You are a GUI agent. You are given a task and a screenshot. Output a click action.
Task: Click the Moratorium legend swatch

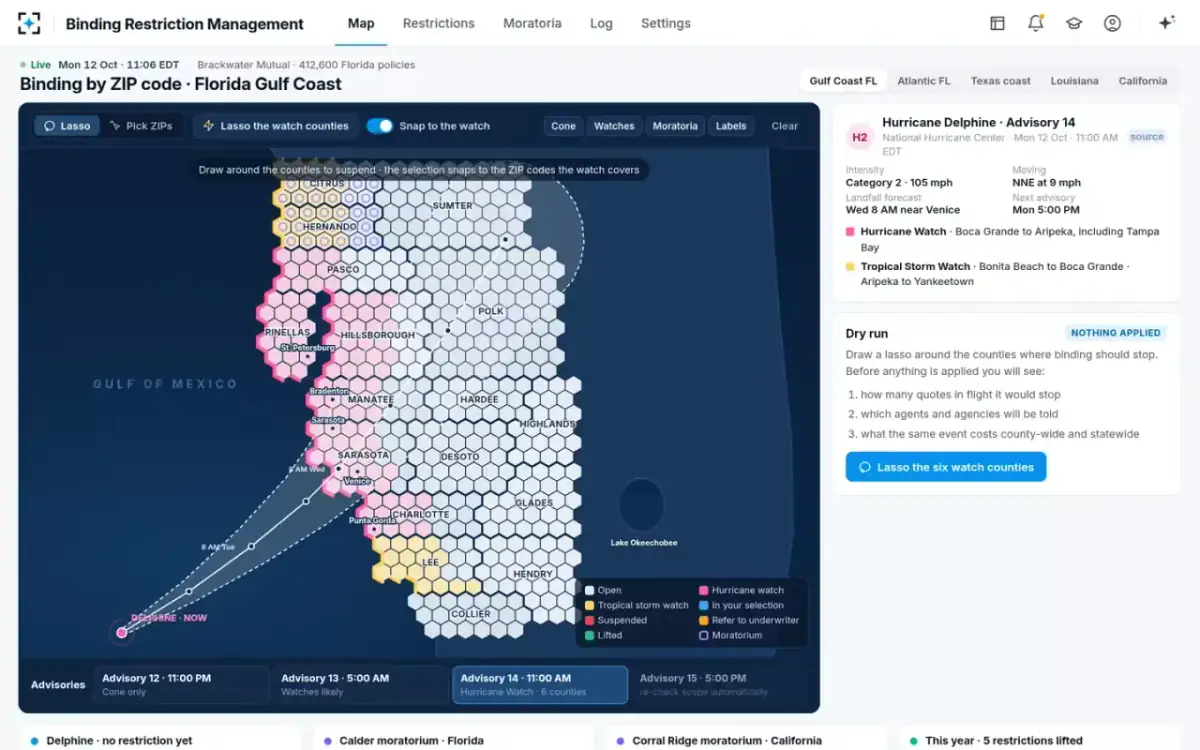(x=704, y=635)
